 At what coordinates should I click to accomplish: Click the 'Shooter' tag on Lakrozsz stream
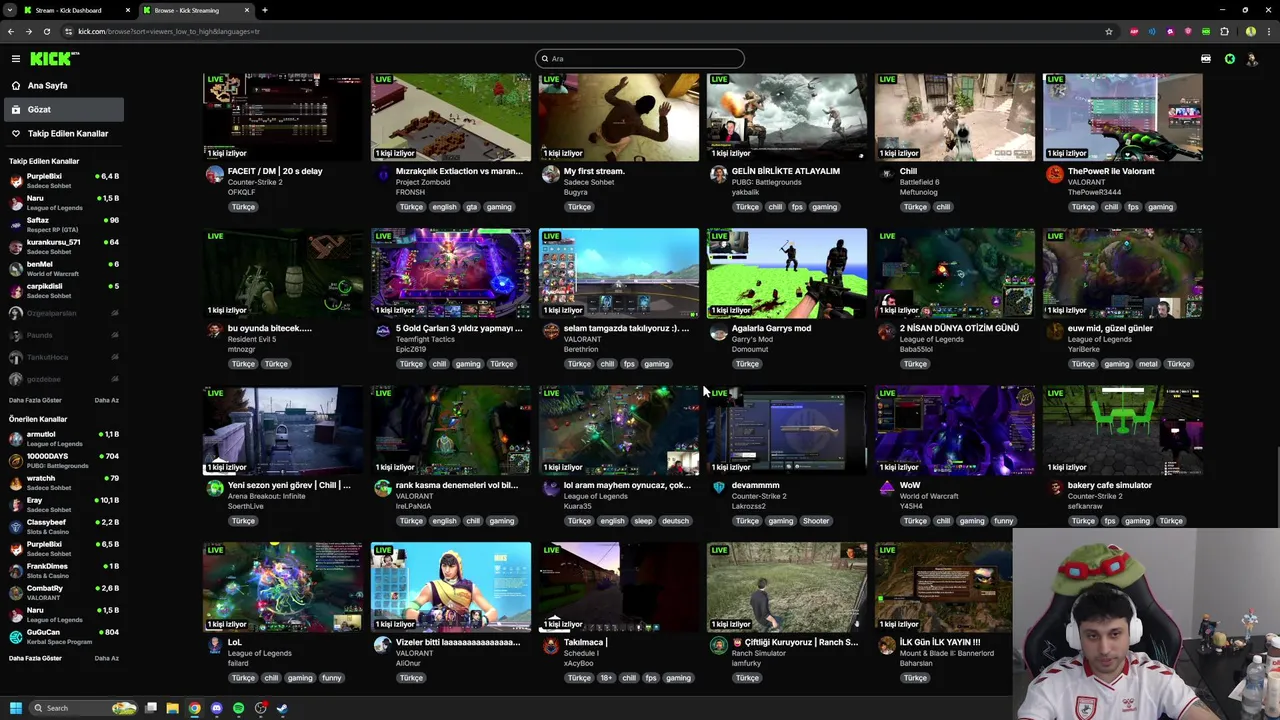[x=816, y=521]
